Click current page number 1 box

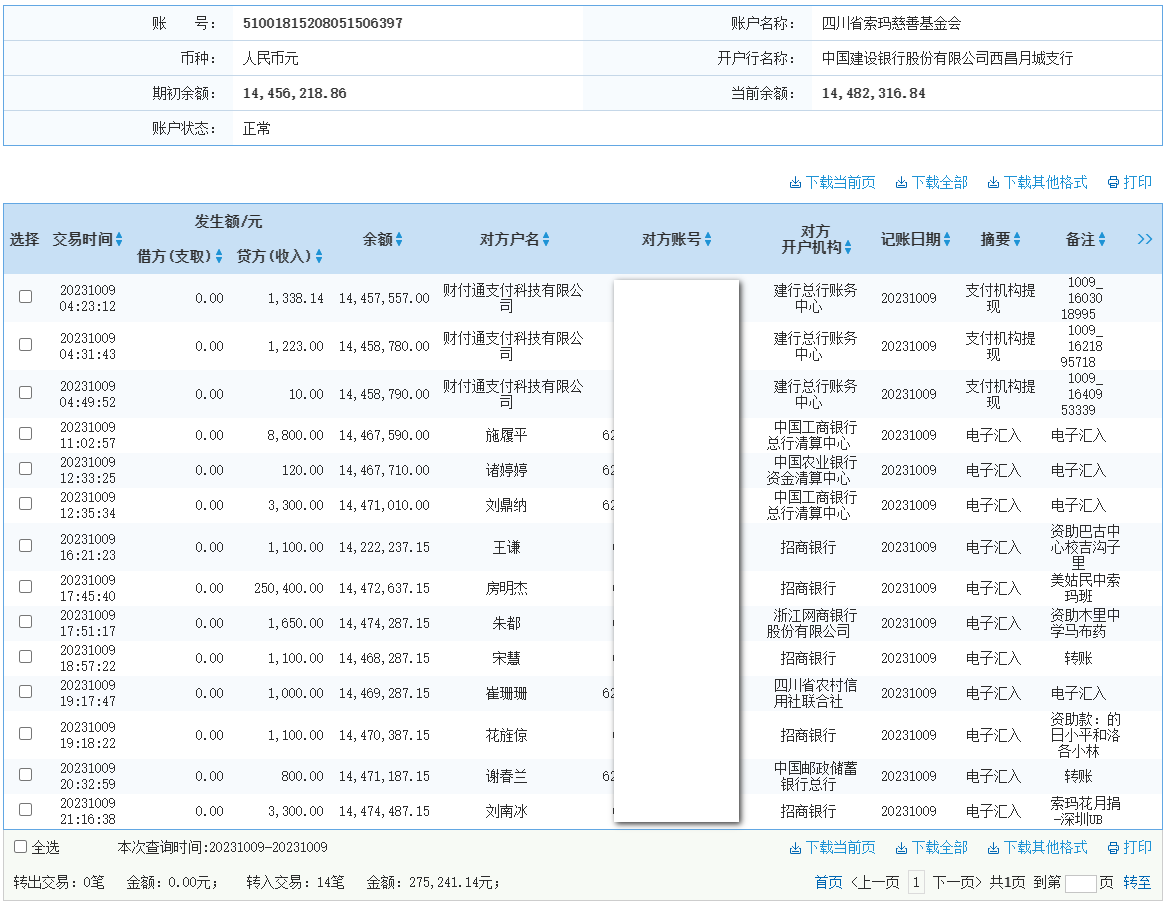(916, 882)
